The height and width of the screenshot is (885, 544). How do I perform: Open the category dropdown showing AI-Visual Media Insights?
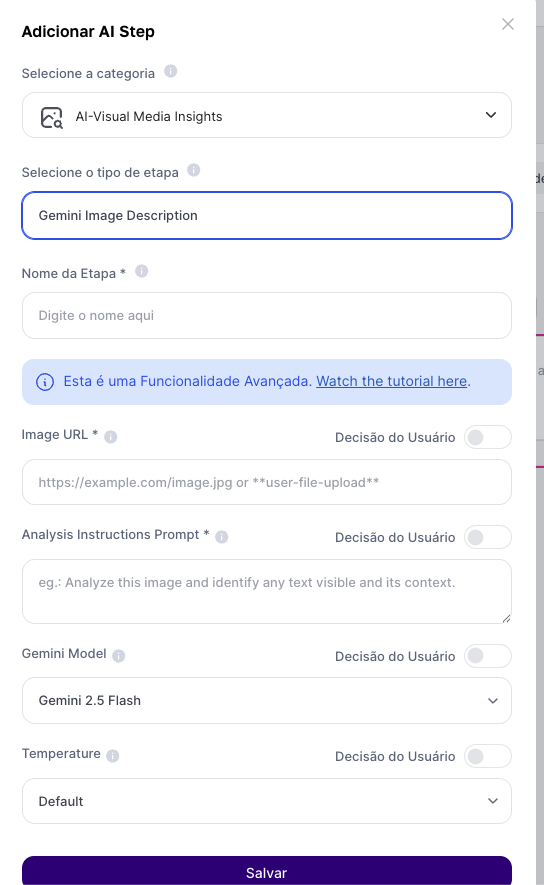(x=267, y=115)
